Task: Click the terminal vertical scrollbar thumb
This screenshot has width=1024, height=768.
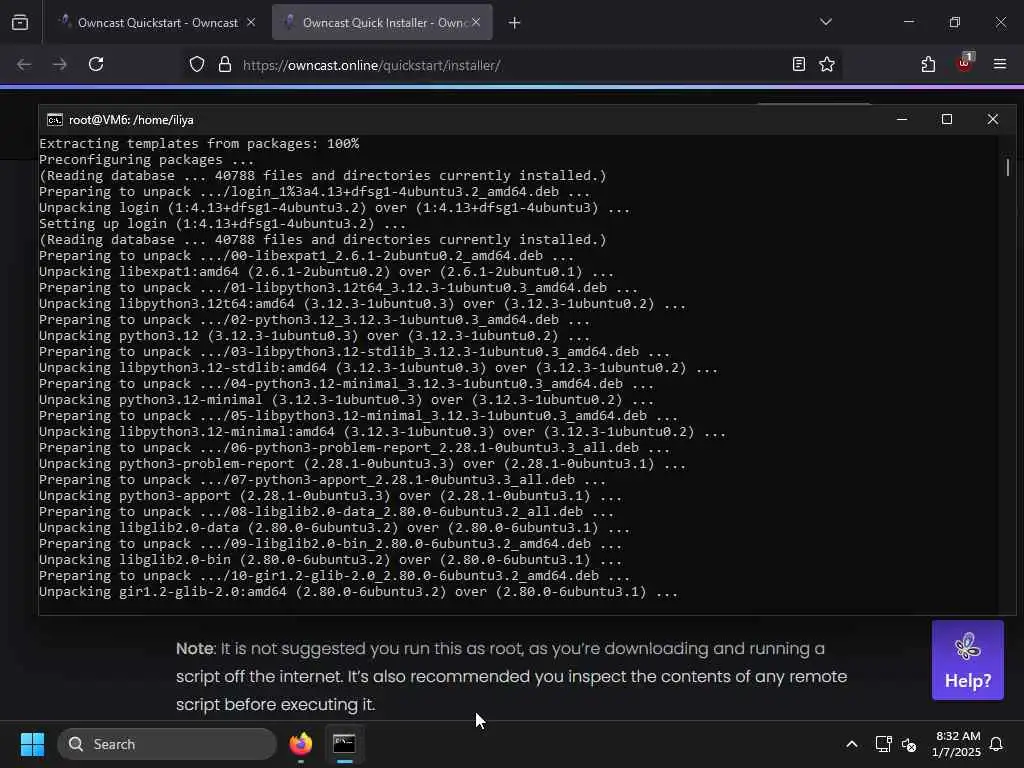Action: pos(1008,168)
